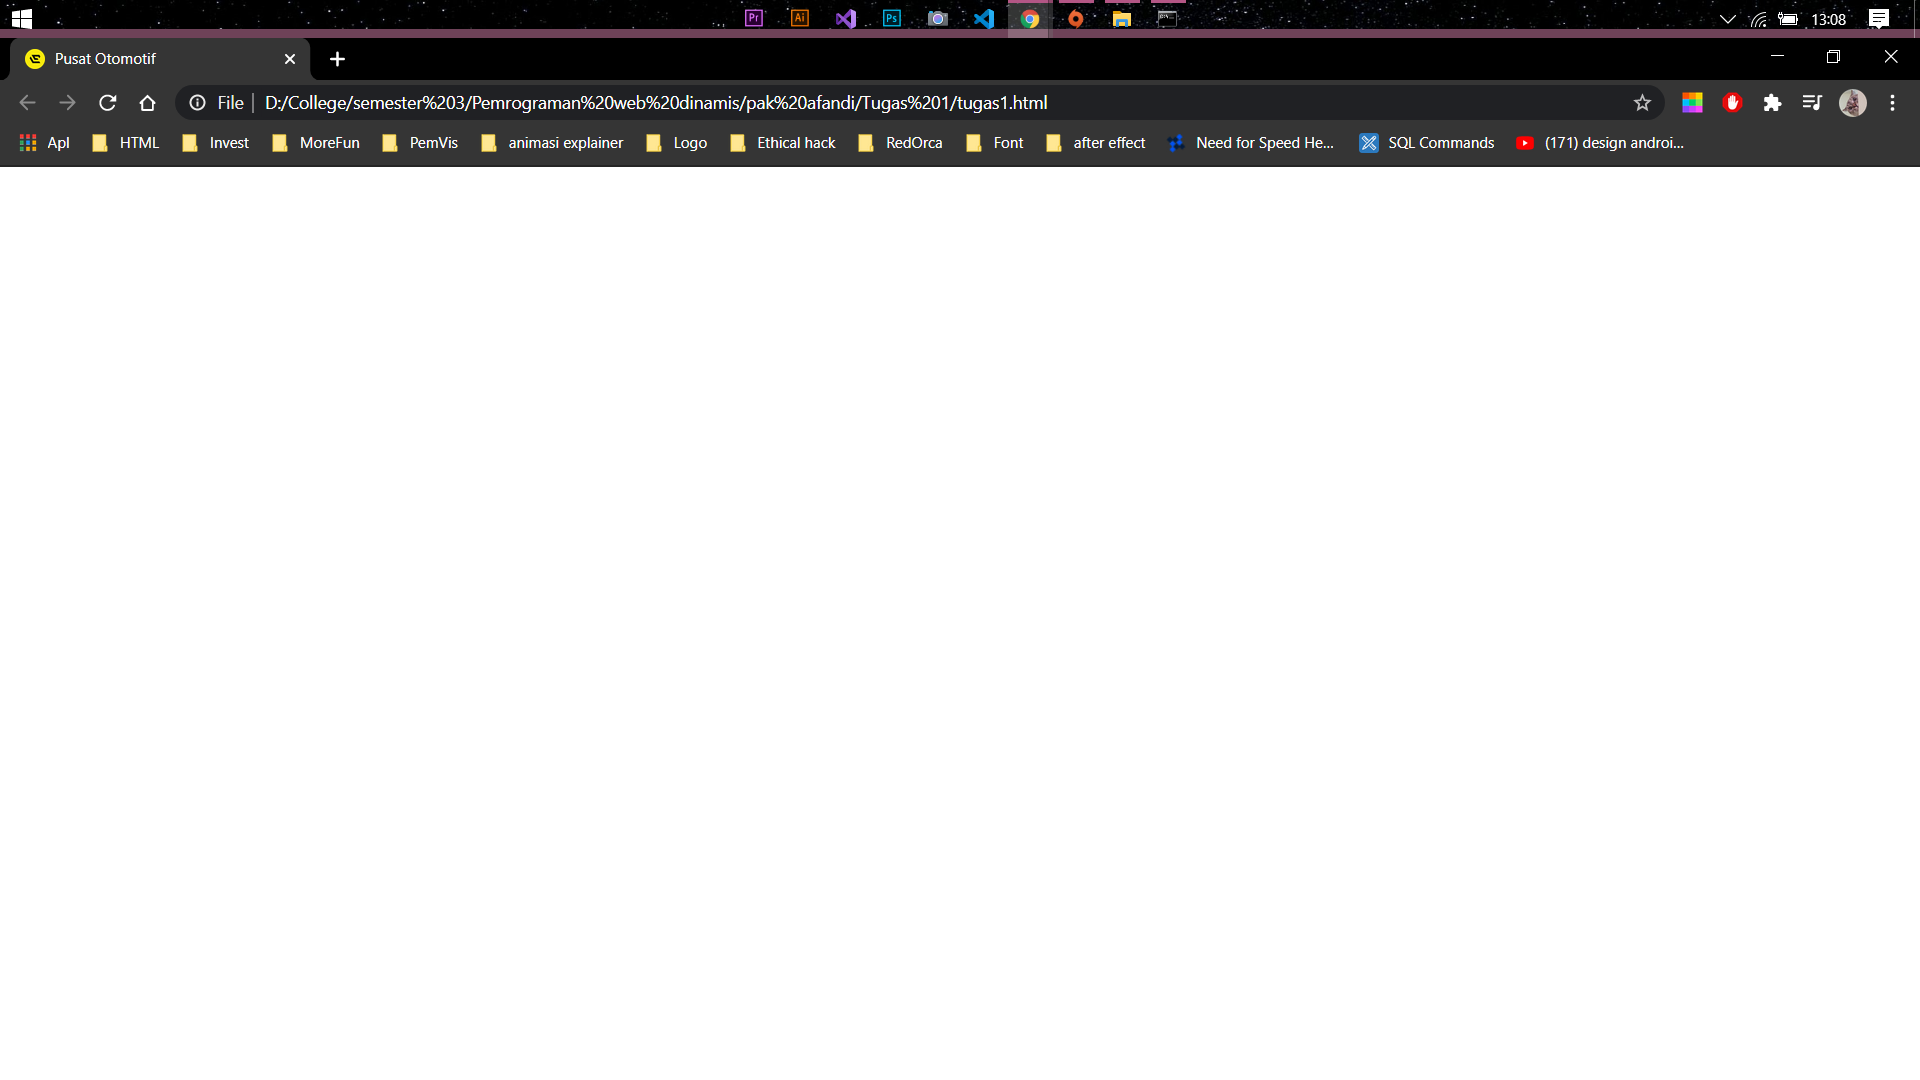Show hidden system tray icons chevron
The width and height of the screenshot is (1920, 1080).
click(1727, 19)
